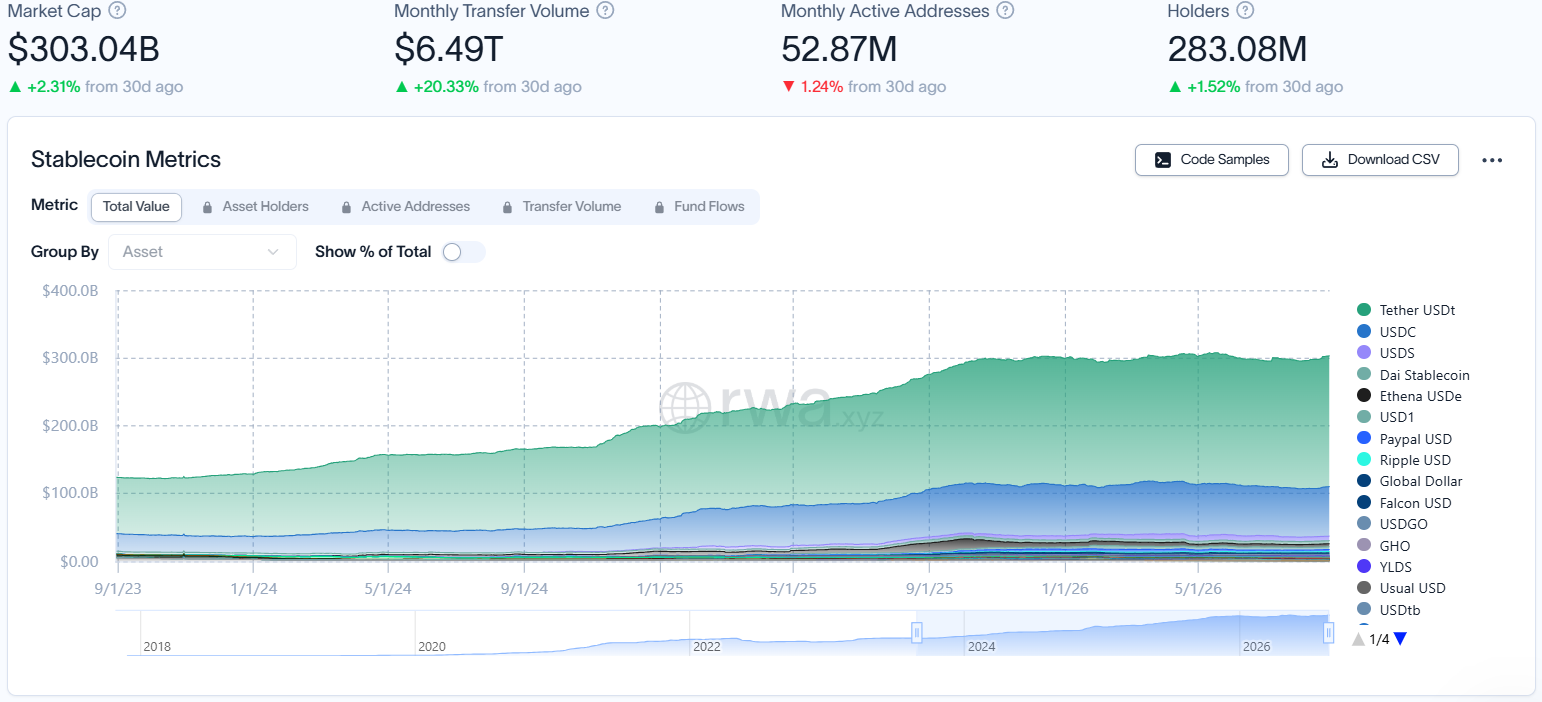Viewport: 1542px width, 702px height.
Task: Toggle Show % of Total switch
Action: (463, 252)
